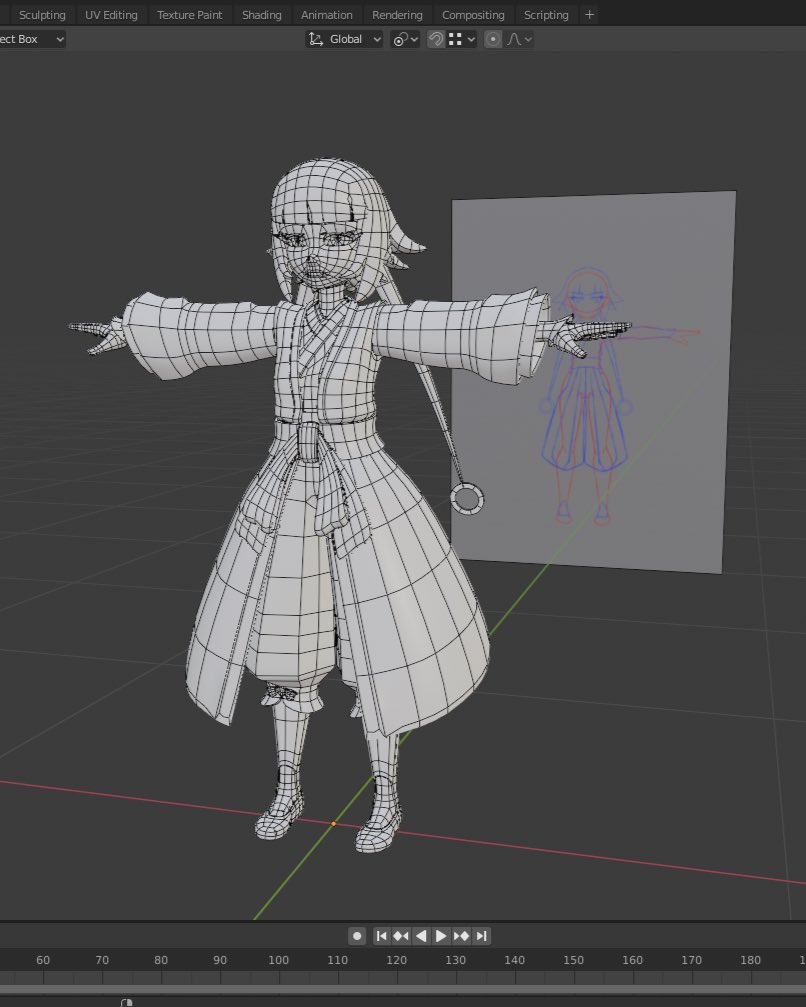The height and width of the screenshot is (1007, 806).
Task: Open the Global transform orientation dropdown
Action: tap(345, 39)
